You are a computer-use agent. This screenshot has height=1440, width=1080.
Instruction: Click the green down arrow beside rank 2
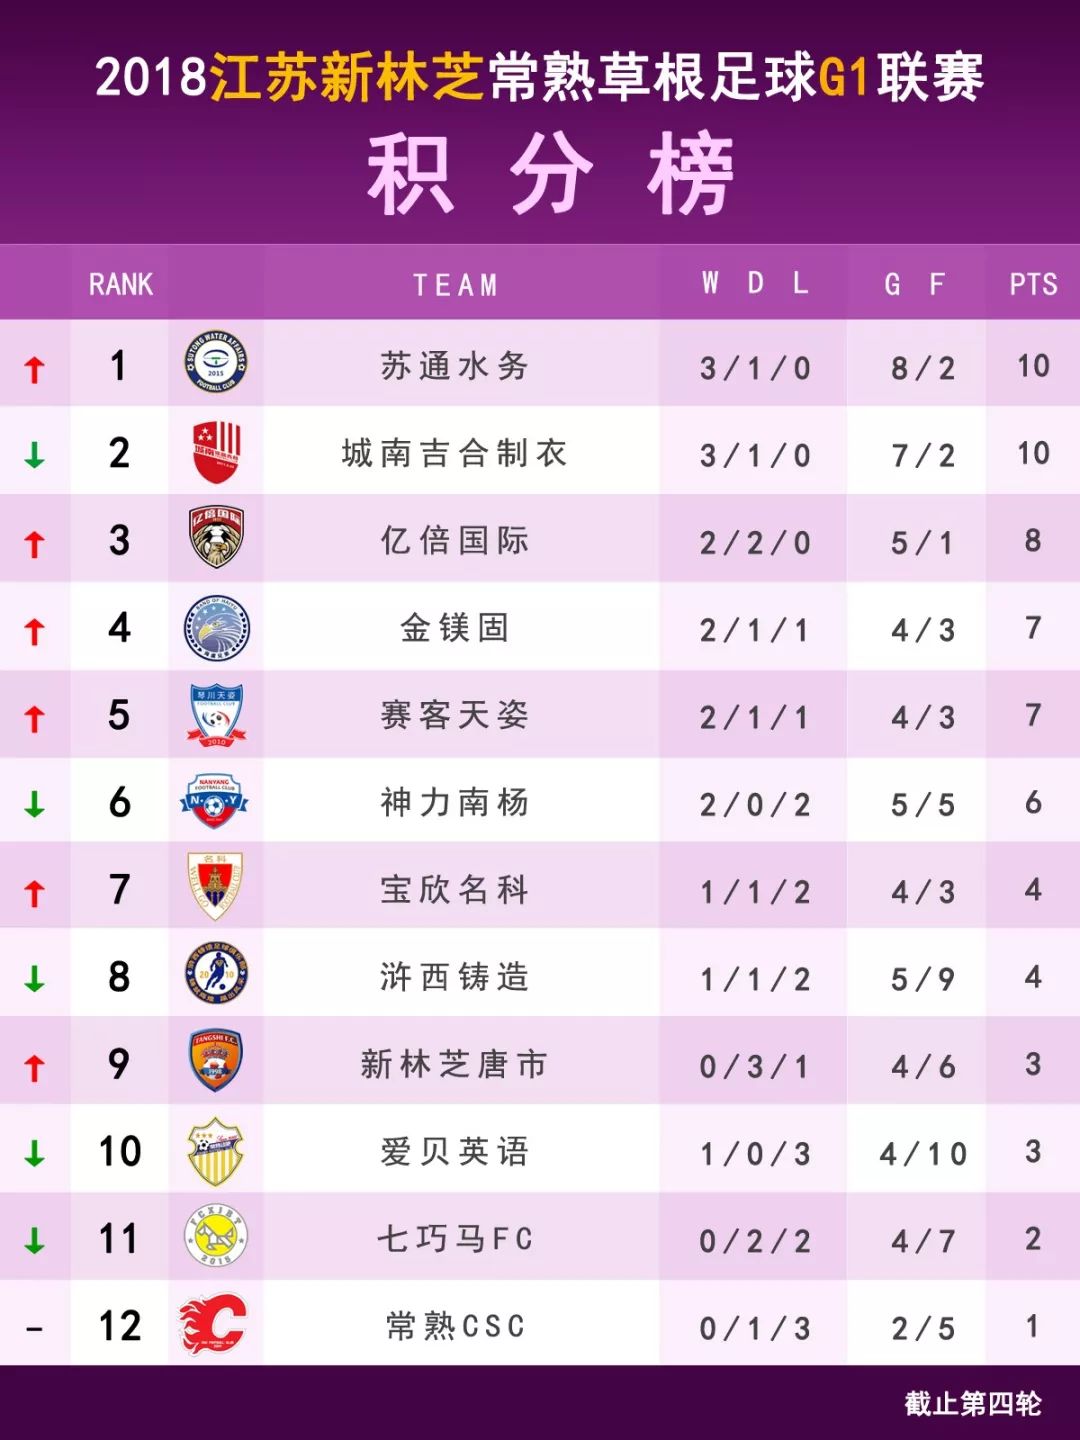[x=35, y=456]
